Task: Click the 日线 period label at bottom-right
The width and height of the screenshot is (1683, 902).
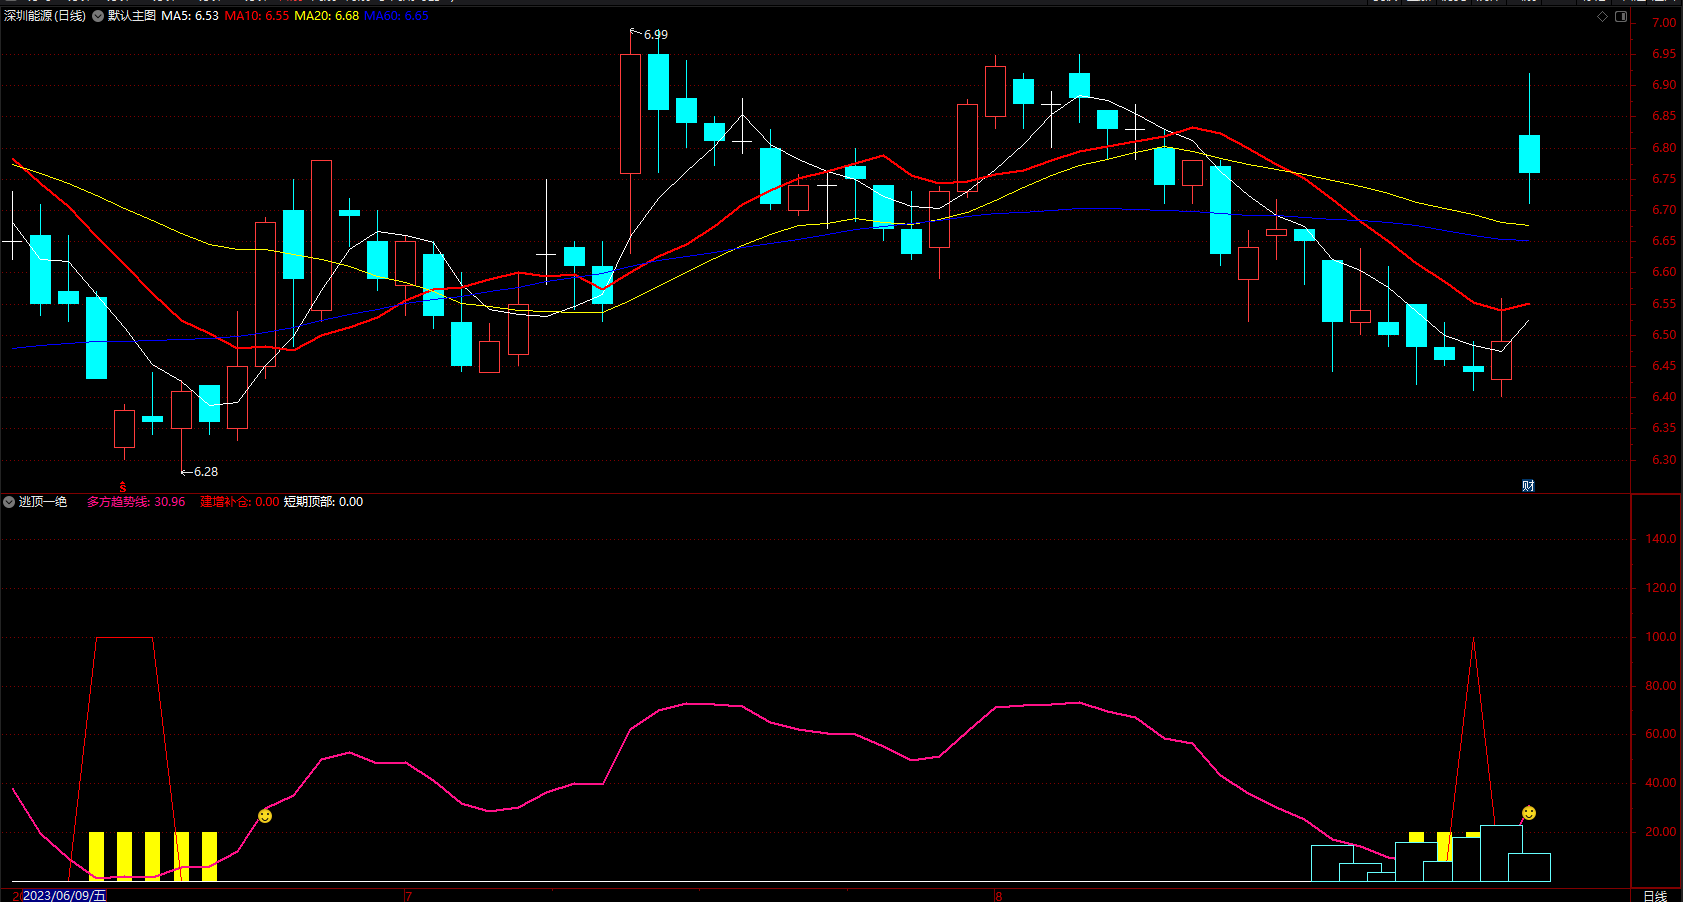Action: pos(1655,895)
